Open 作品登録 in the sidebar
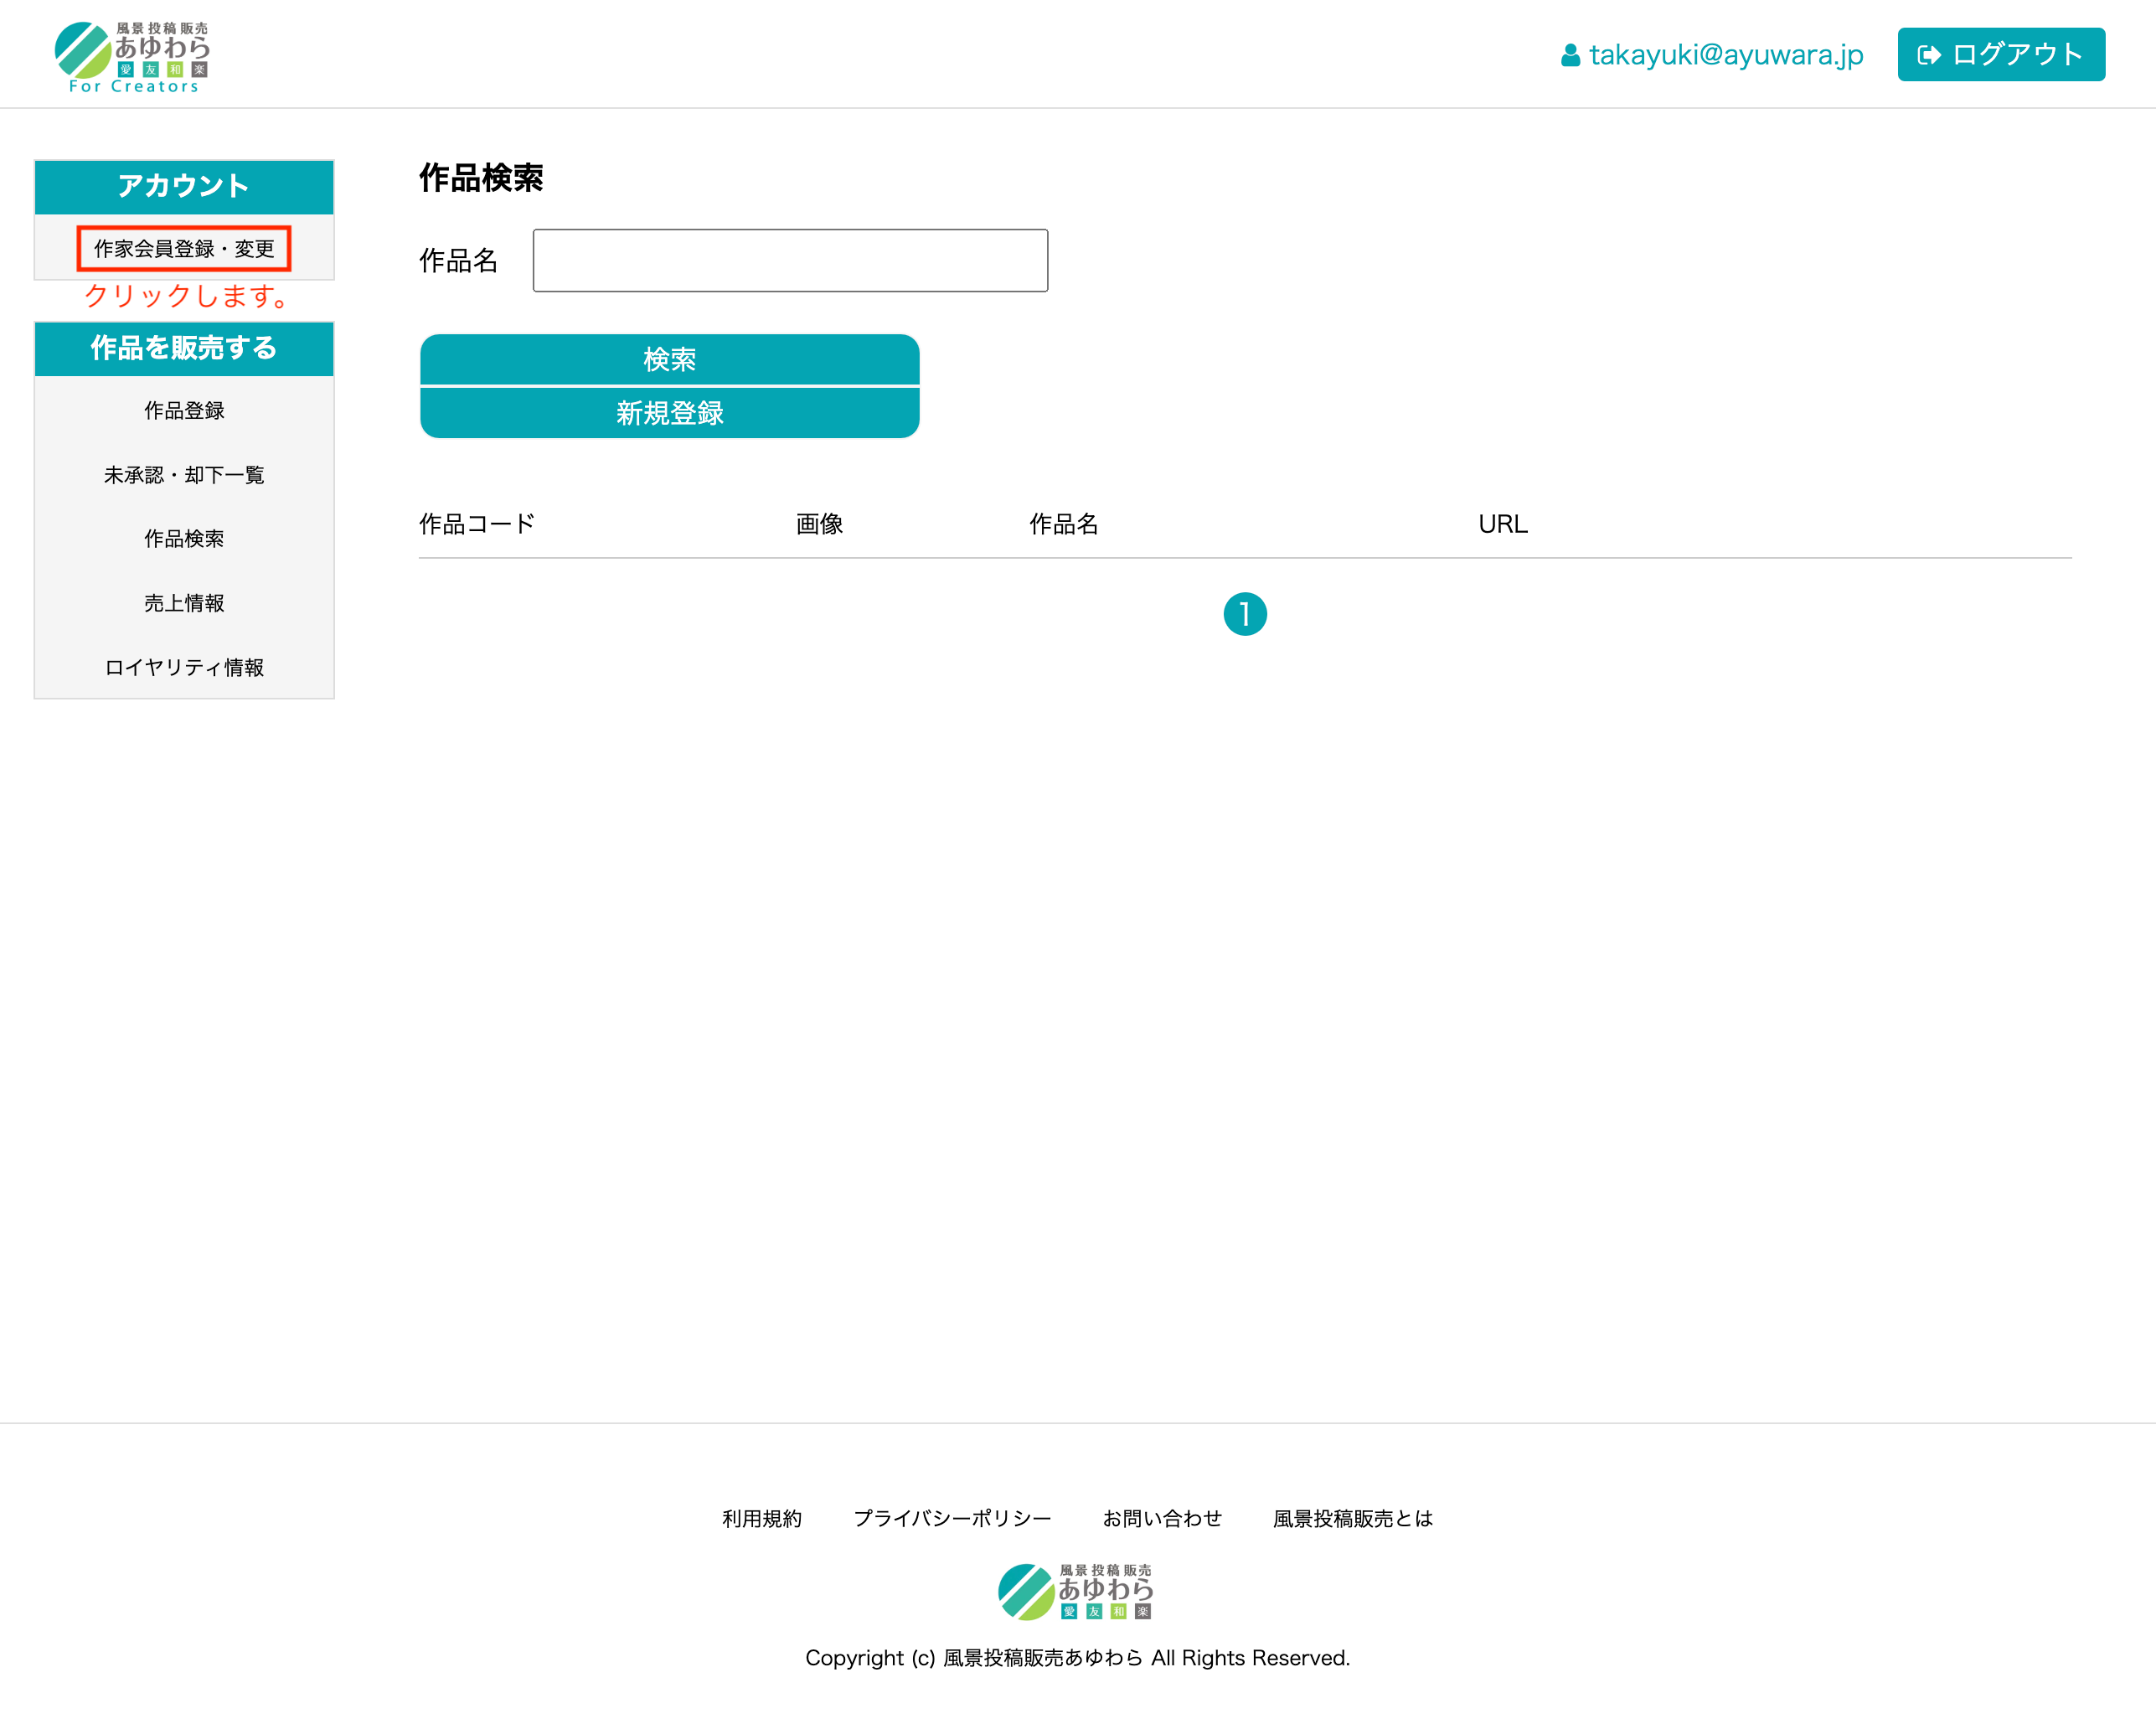 click(184, 410)
